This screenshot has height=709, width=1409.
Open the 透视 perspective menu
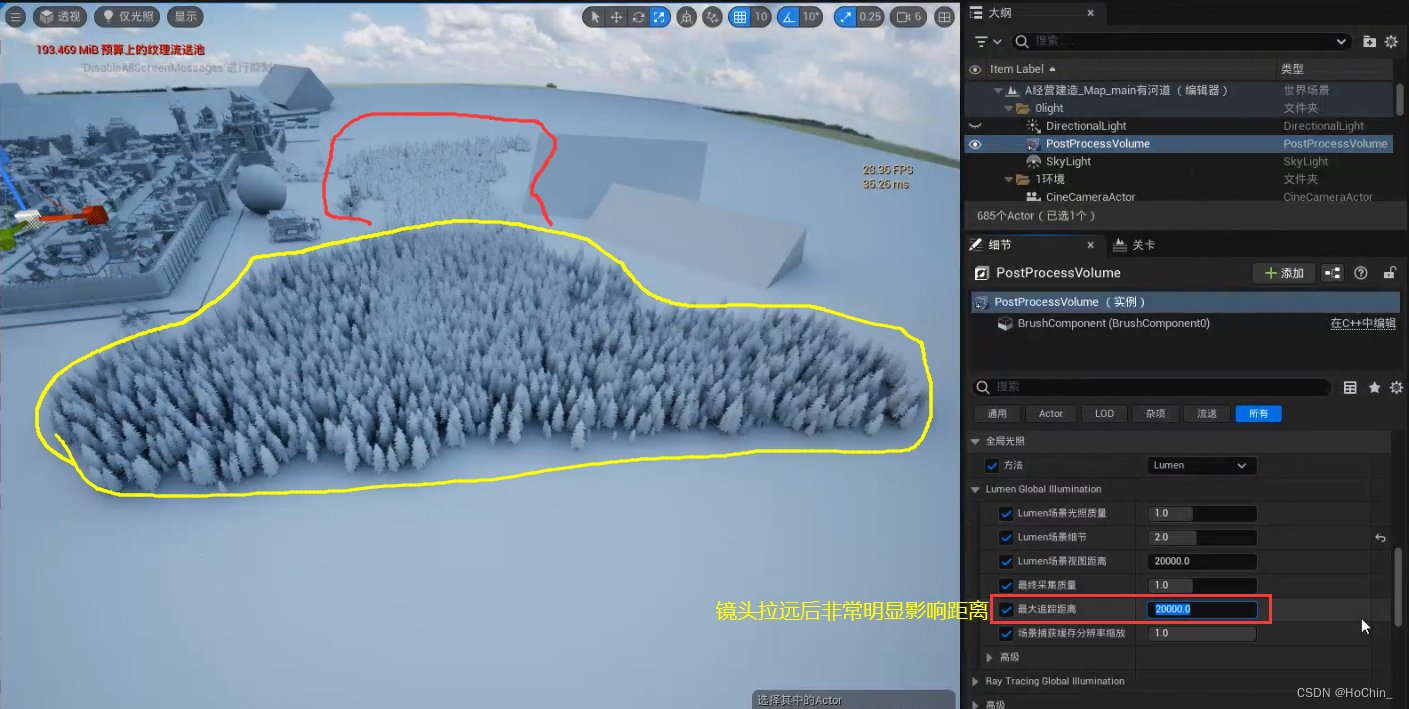point(59,16)
